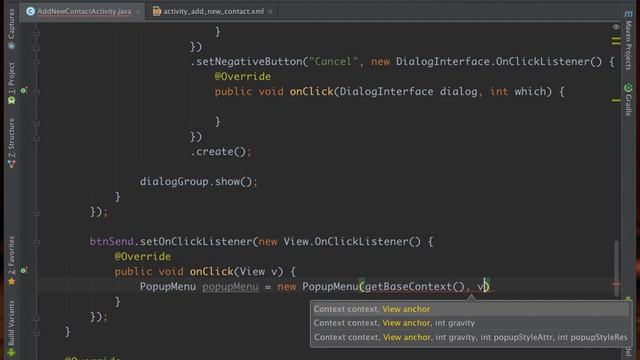Image resolution: width=640 pixels, height=360 pixels.
Task: Click 'View.OnClickListener()' text
Action: (352, 242)
